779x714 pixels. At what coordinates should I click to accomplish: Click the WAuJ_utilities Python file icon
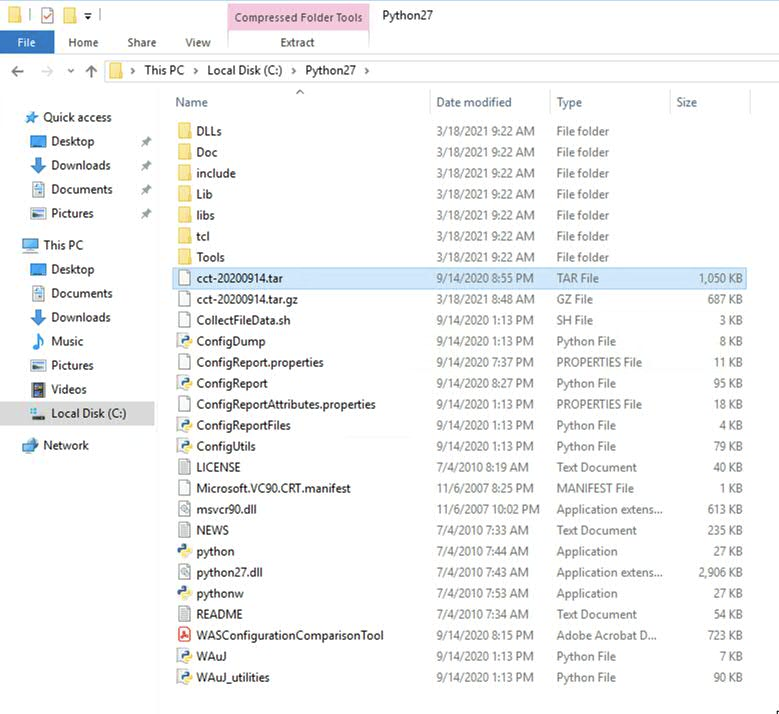tap(184, 677)
